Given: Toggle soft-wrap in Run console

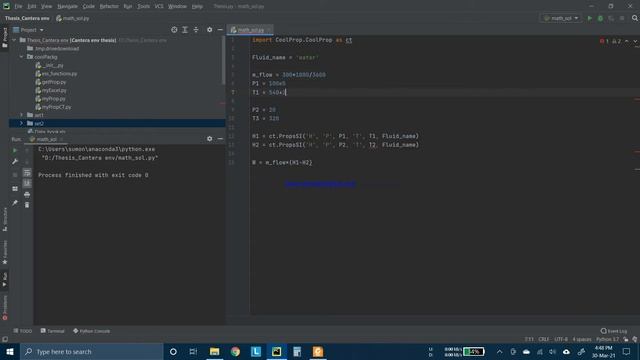Looking at the screenshot, I should coord(27,173).
